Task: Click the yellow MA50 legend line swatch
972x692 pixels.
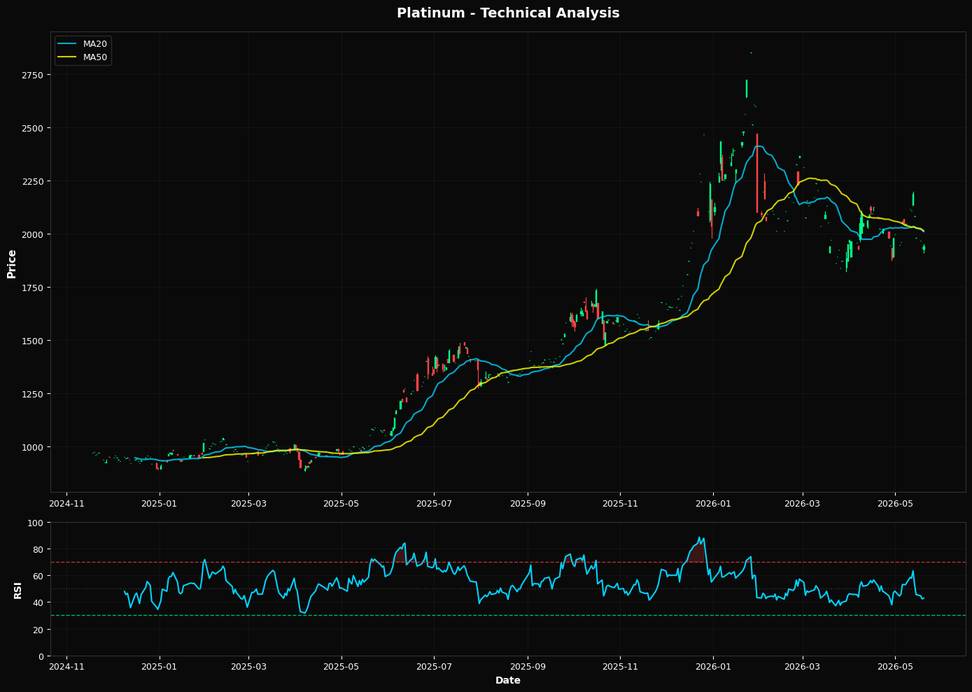Action: pos(68,57)
